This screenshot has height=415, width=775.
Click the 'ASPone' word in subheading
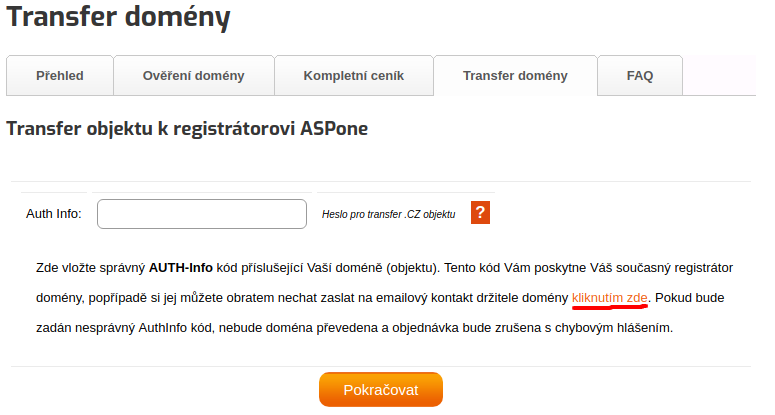(x=334, y=129)
